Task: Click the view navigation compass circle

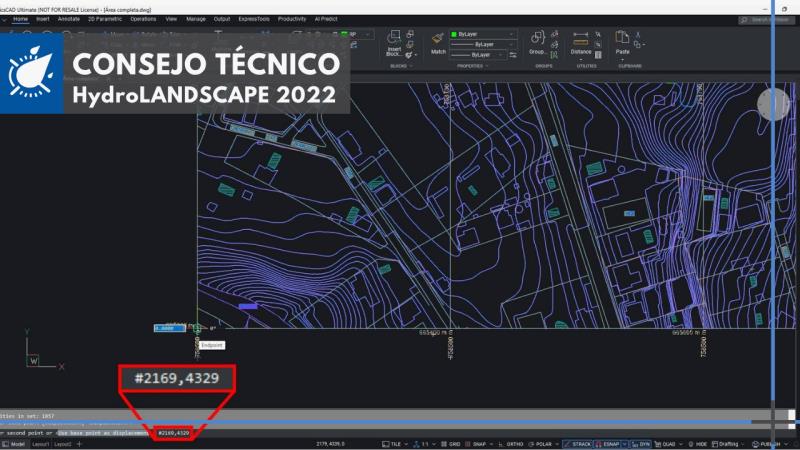Action: 773,104
